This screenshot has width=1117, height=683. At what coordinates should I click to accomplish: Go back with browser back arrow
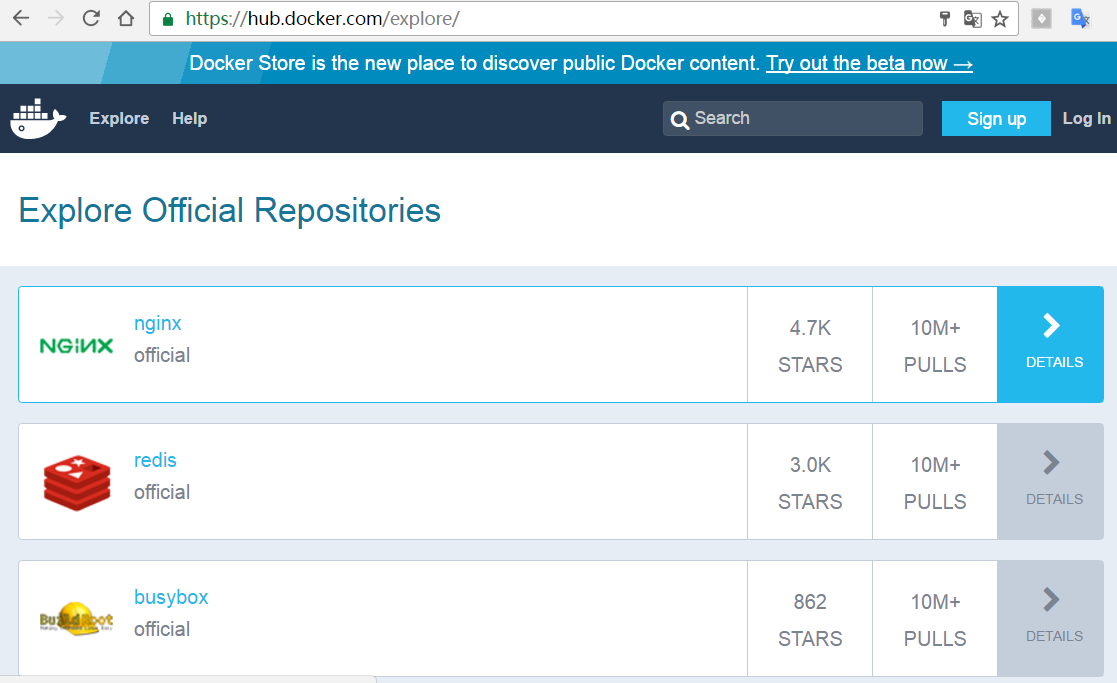click(21, 19)
